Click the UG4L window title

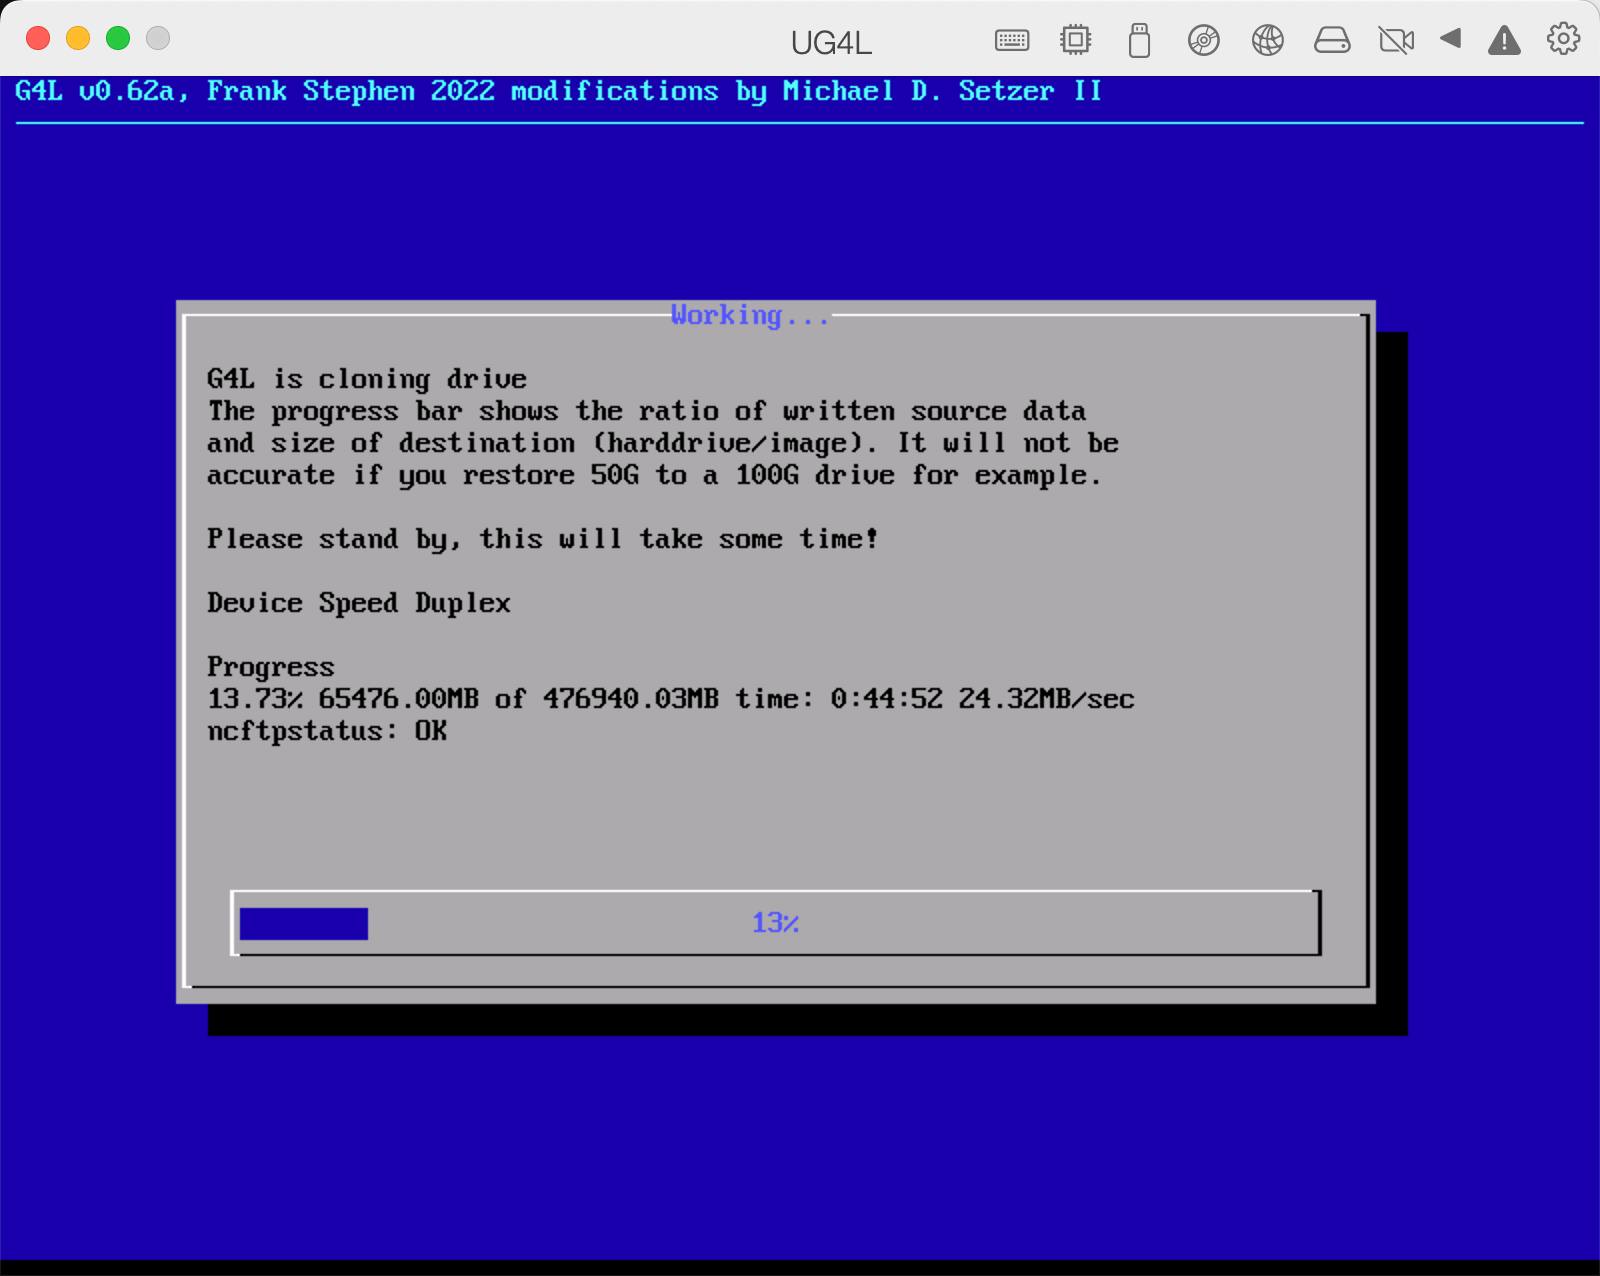(831, 42)
